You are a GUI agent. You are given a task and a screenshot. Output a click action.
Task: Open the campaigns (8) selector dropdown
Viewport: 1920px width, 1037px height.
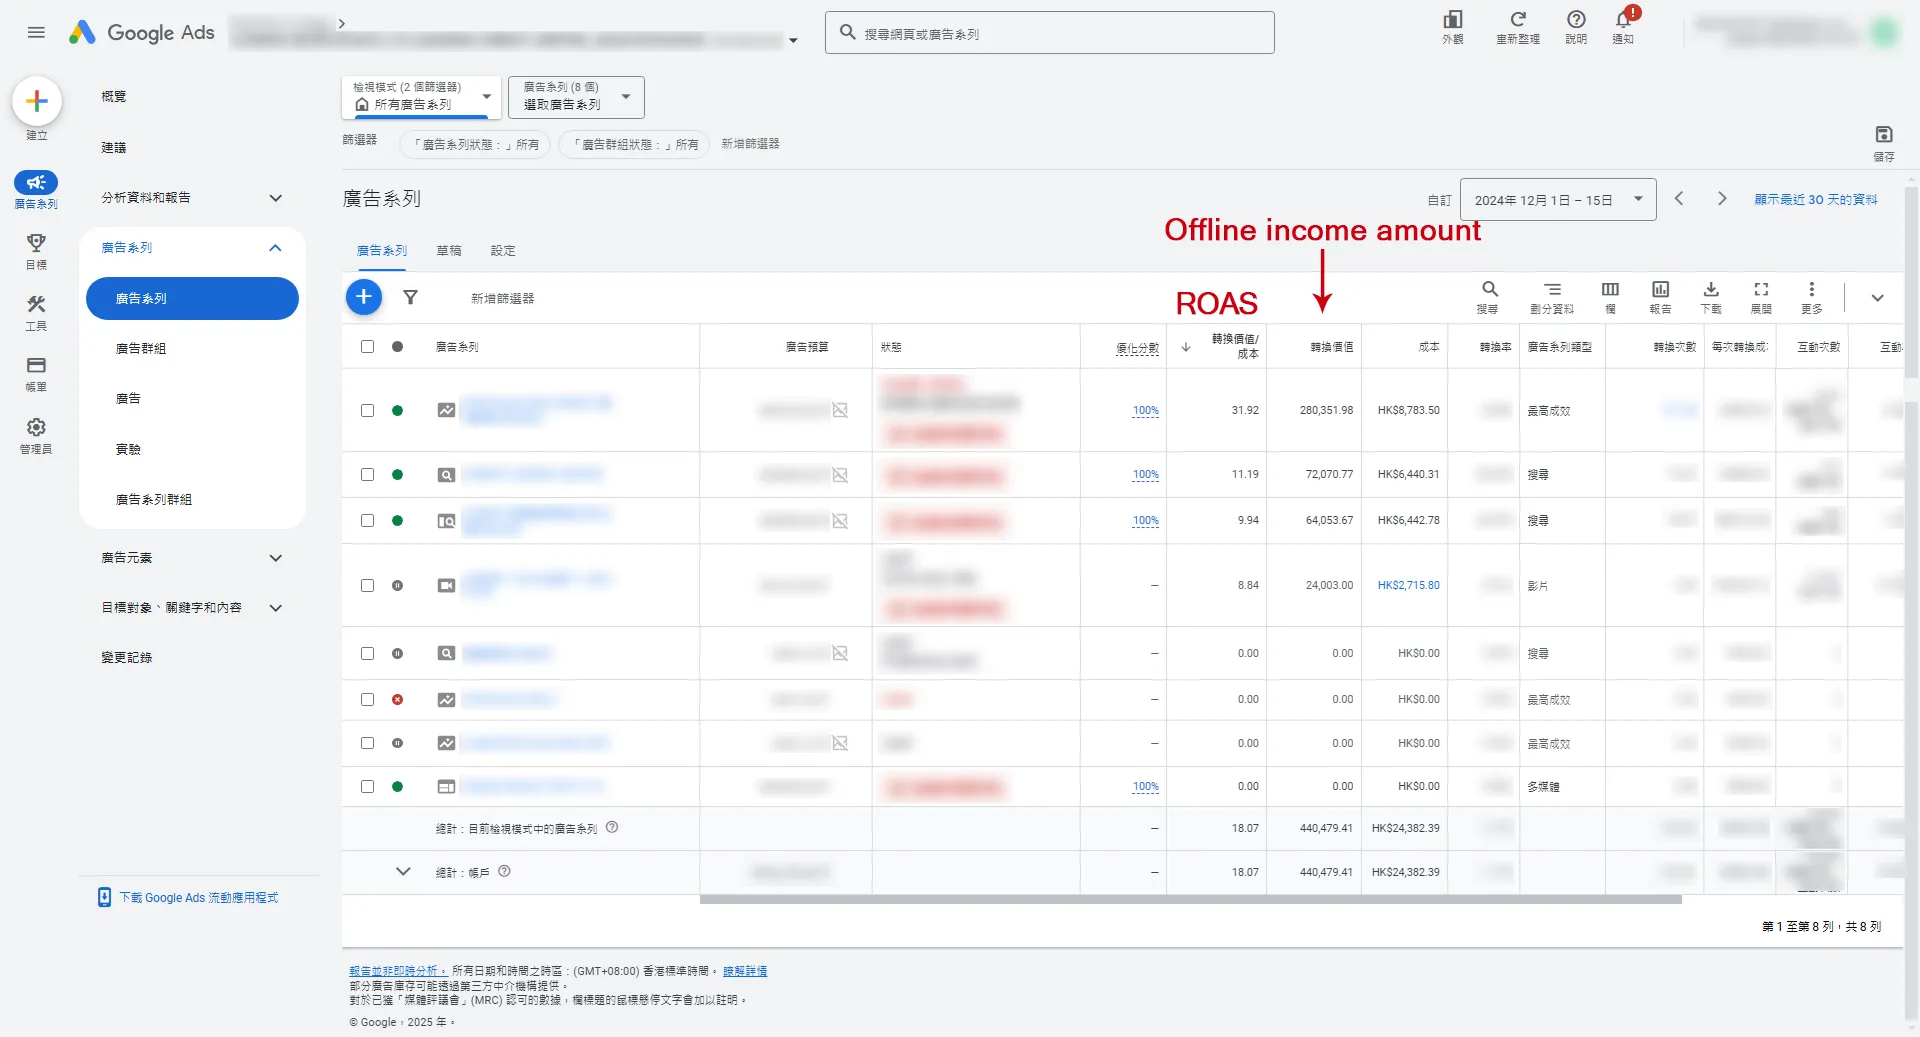tap(576, 97)
